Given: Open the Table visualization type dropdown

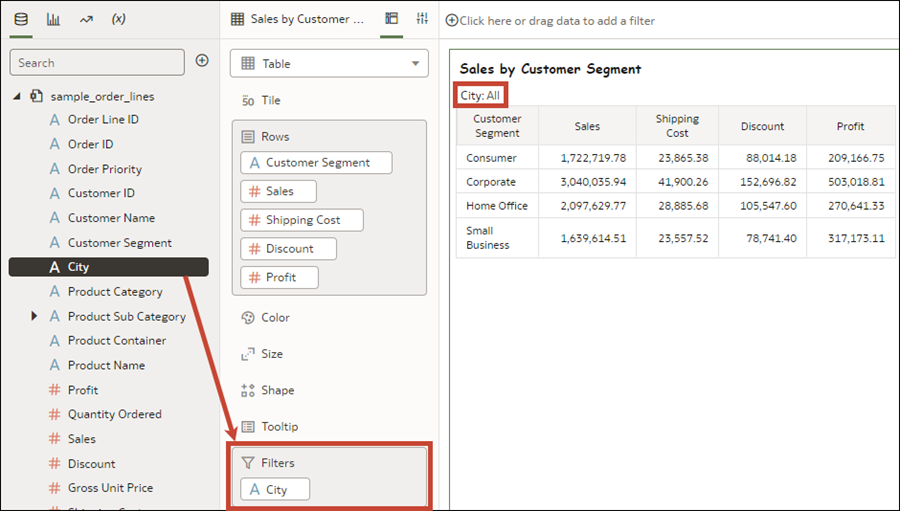Looking at the screenshot, I should (x=329, y=63).
